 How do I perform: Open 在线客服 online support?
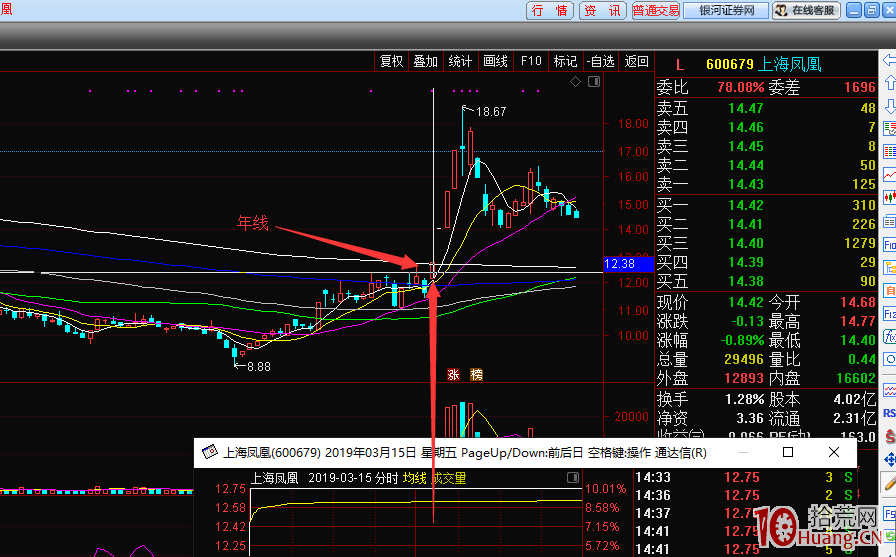806,10
